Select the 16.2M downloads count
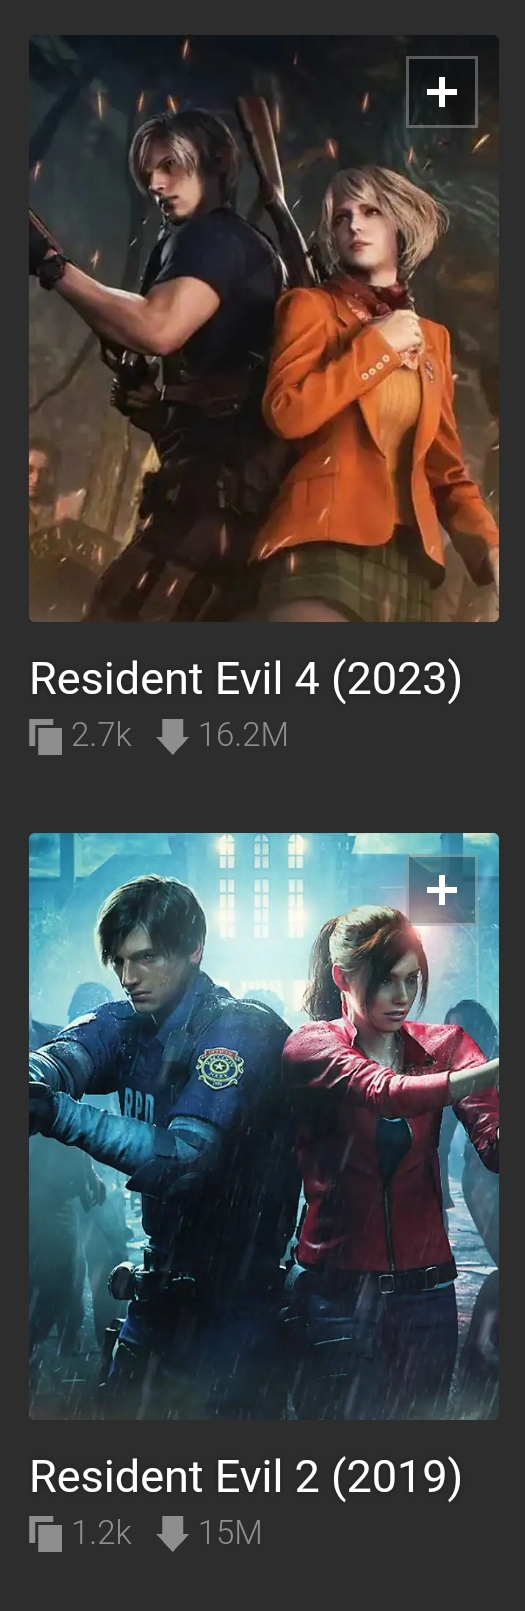Viewport: 525px width, 1611px height. click(x=243, y=735)
